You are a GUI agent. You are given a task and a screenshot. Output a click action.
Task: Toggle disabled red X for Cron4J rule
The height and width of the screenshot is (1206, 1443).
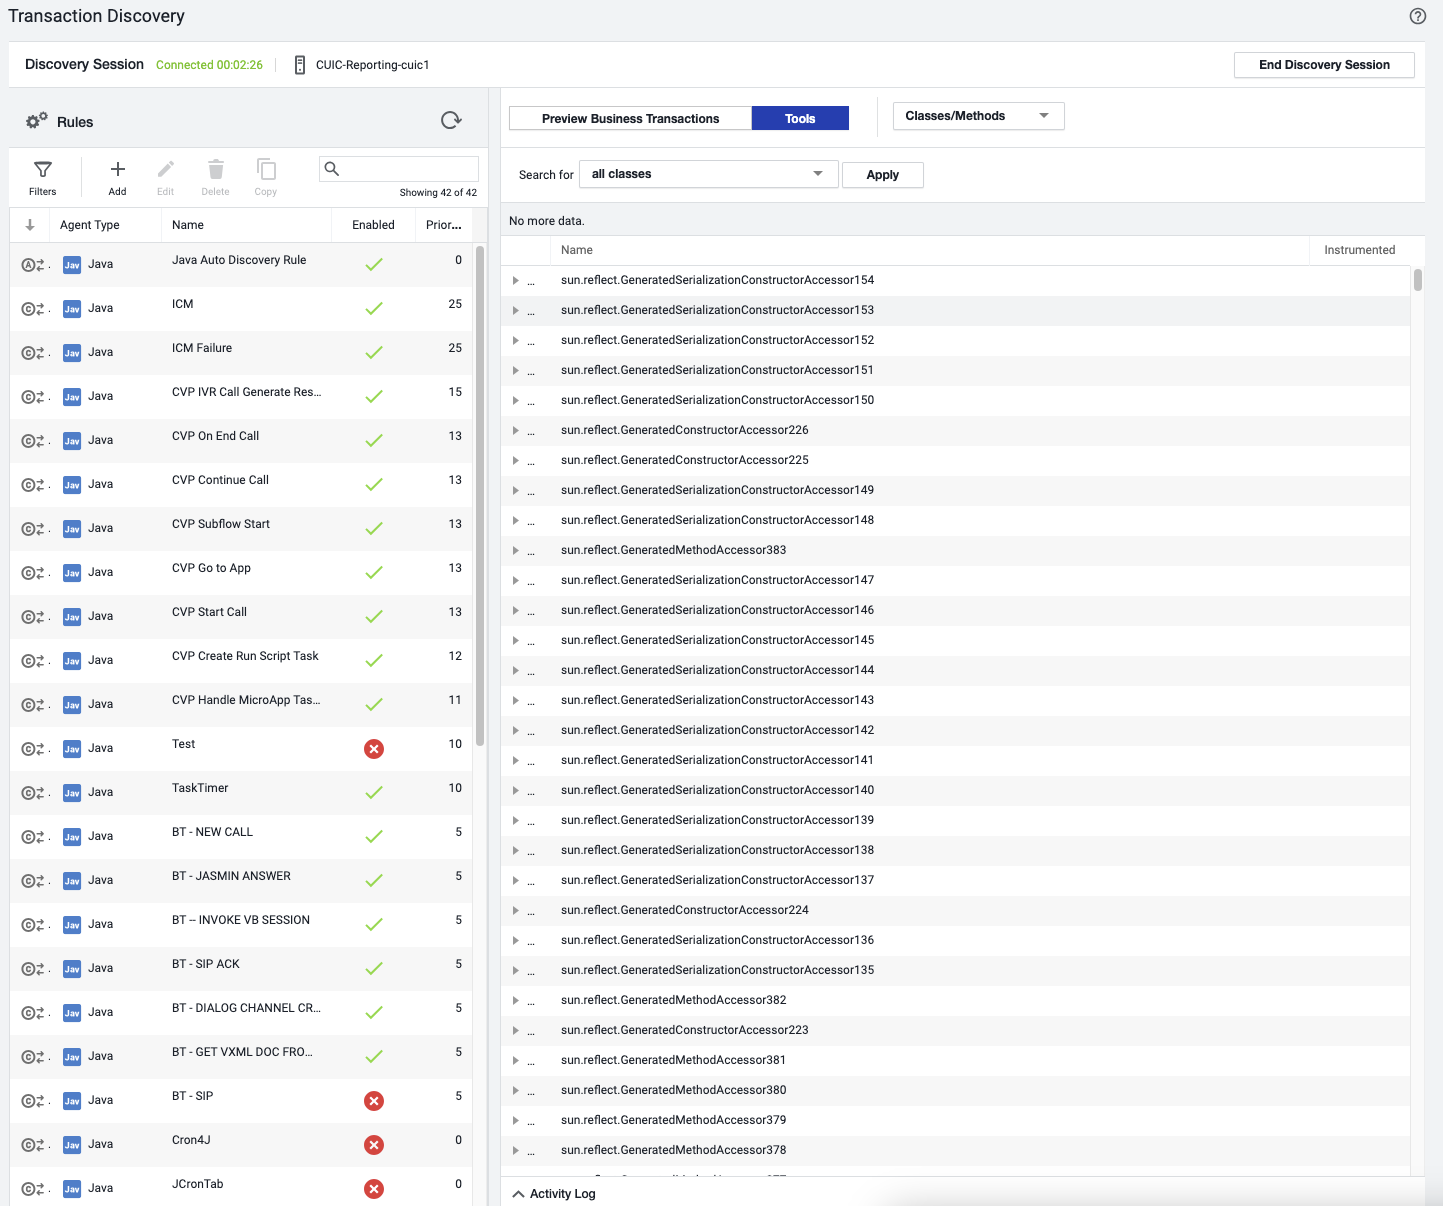coord(374,1145)
